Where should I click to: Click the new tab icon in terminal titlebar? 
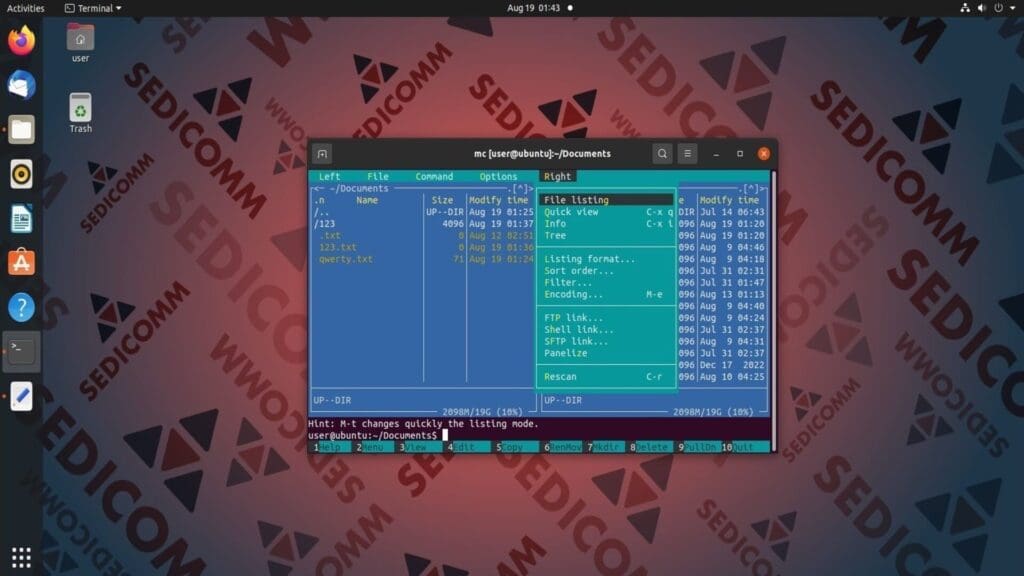pyautogui.click(x=322, y=154)
